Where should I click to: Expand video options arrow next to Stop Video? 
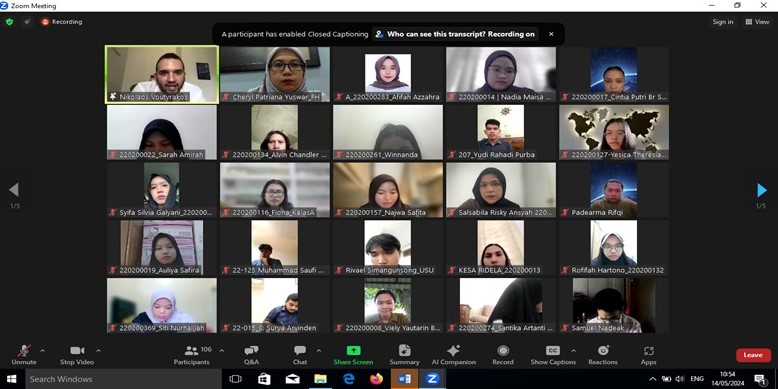point(98,351)
